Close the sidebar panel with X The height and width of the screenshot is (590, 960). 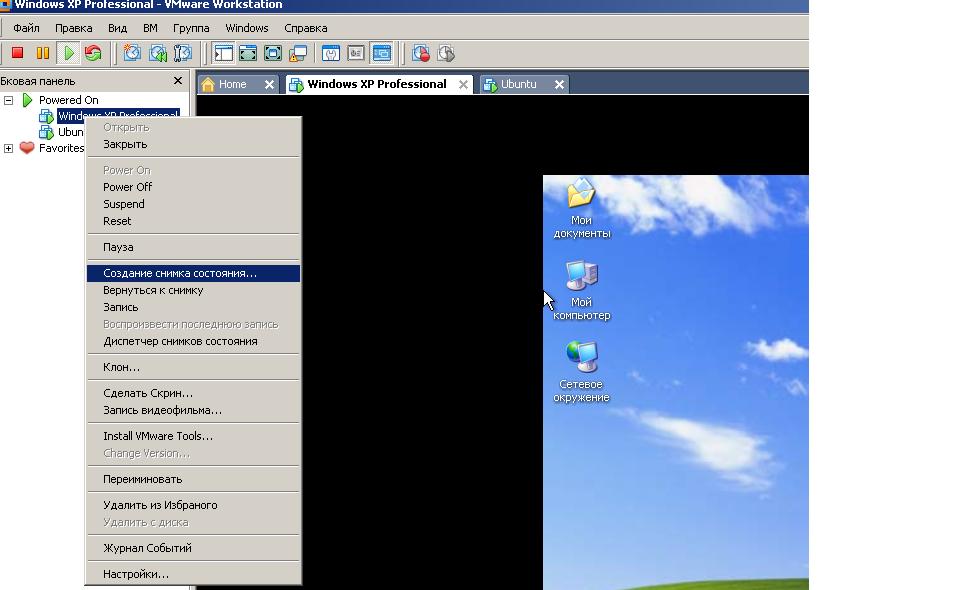178,81
